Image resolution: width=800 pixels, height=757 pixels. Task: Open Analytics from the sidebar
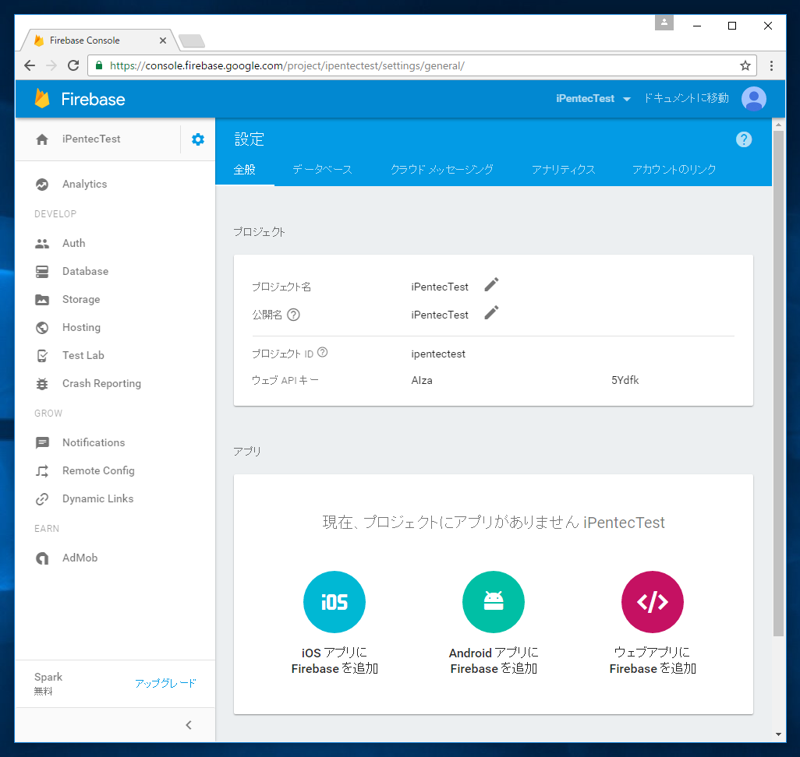(84, 184)
